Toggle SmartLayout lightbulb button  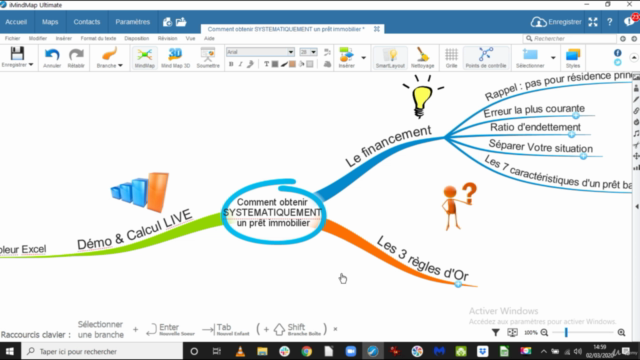click(x=390, y=58)
